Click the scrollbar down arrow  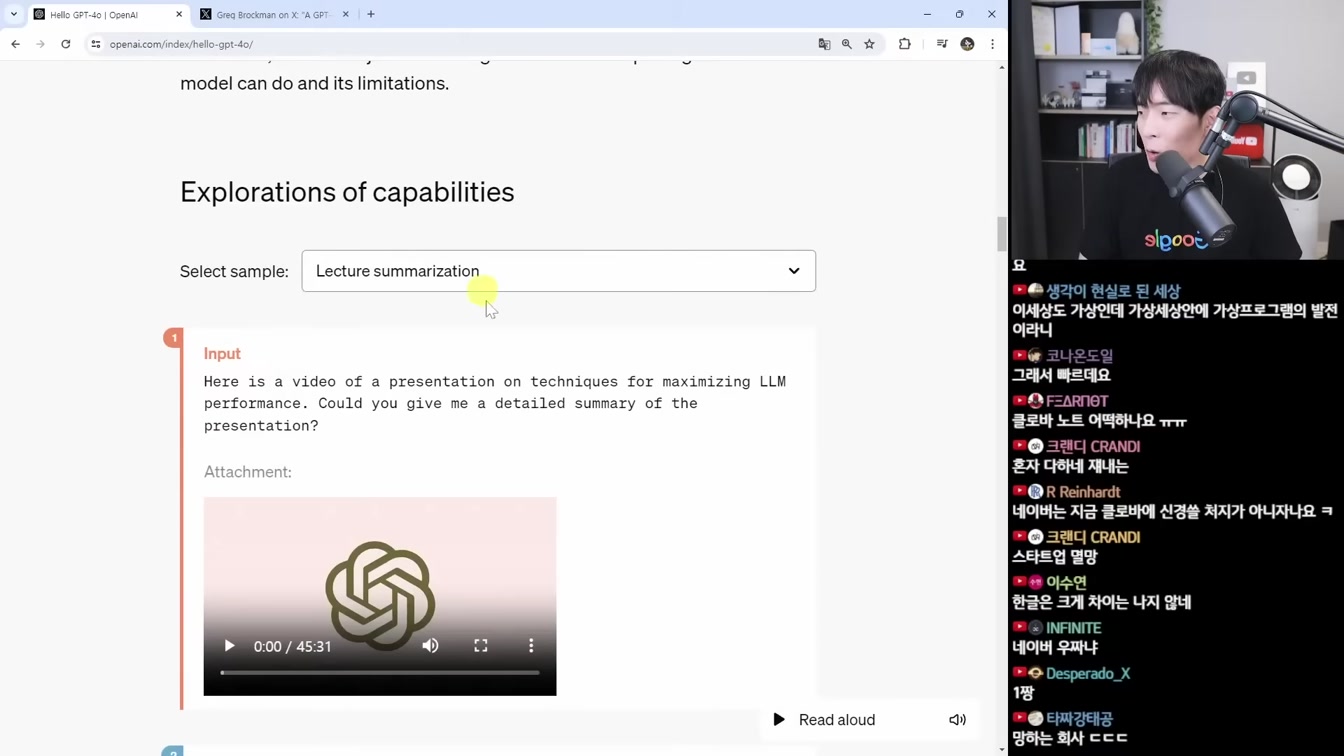(1002, 749)
